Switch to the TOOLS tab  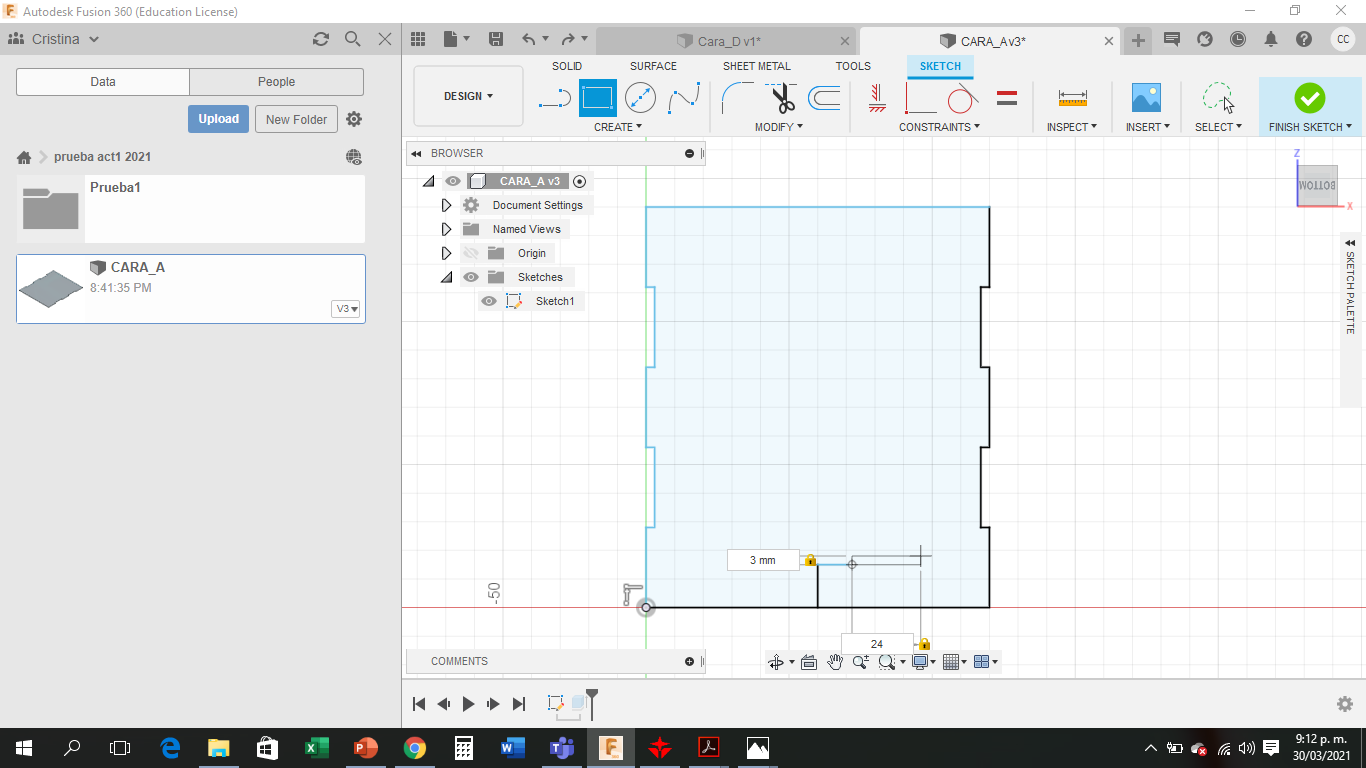tap(853, 66)
